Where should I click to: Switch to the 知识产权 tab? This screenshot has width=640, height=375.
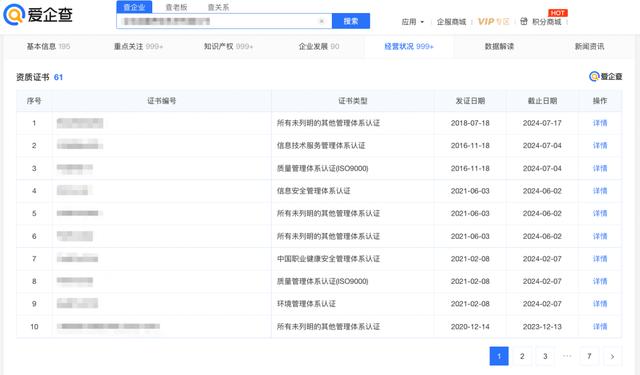229,47
